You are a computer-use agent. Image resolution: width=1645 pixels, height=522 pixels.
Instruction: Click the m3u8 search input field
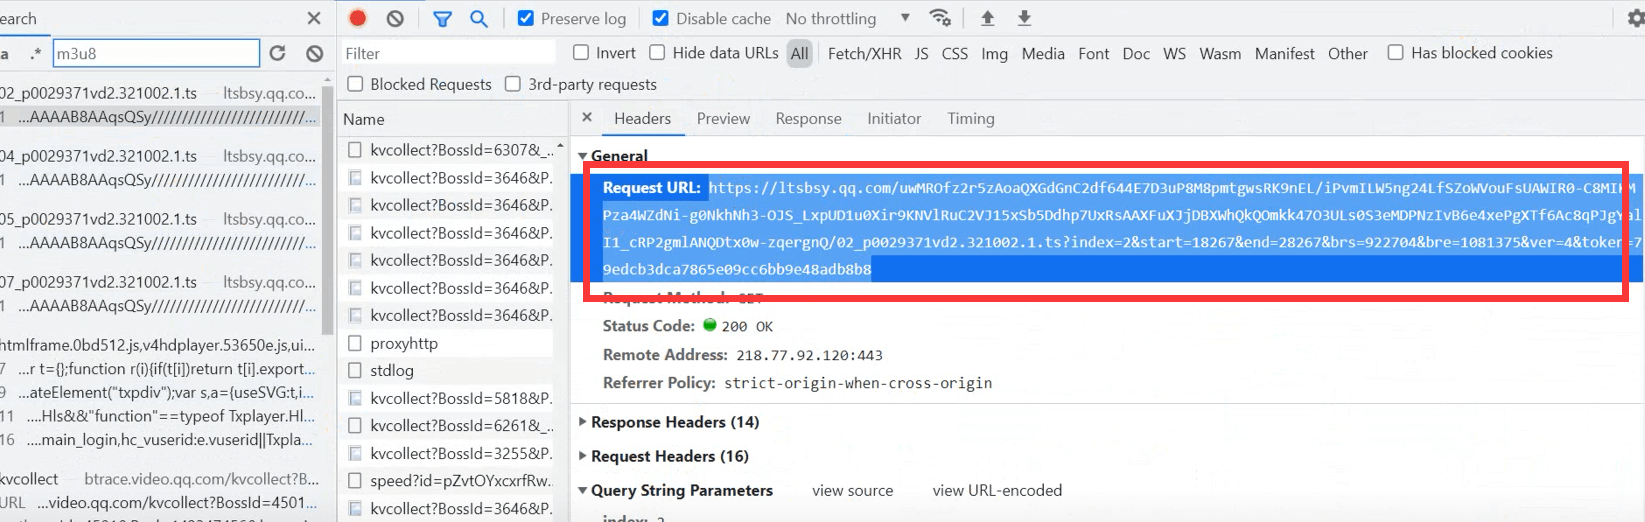click(155, 53)
